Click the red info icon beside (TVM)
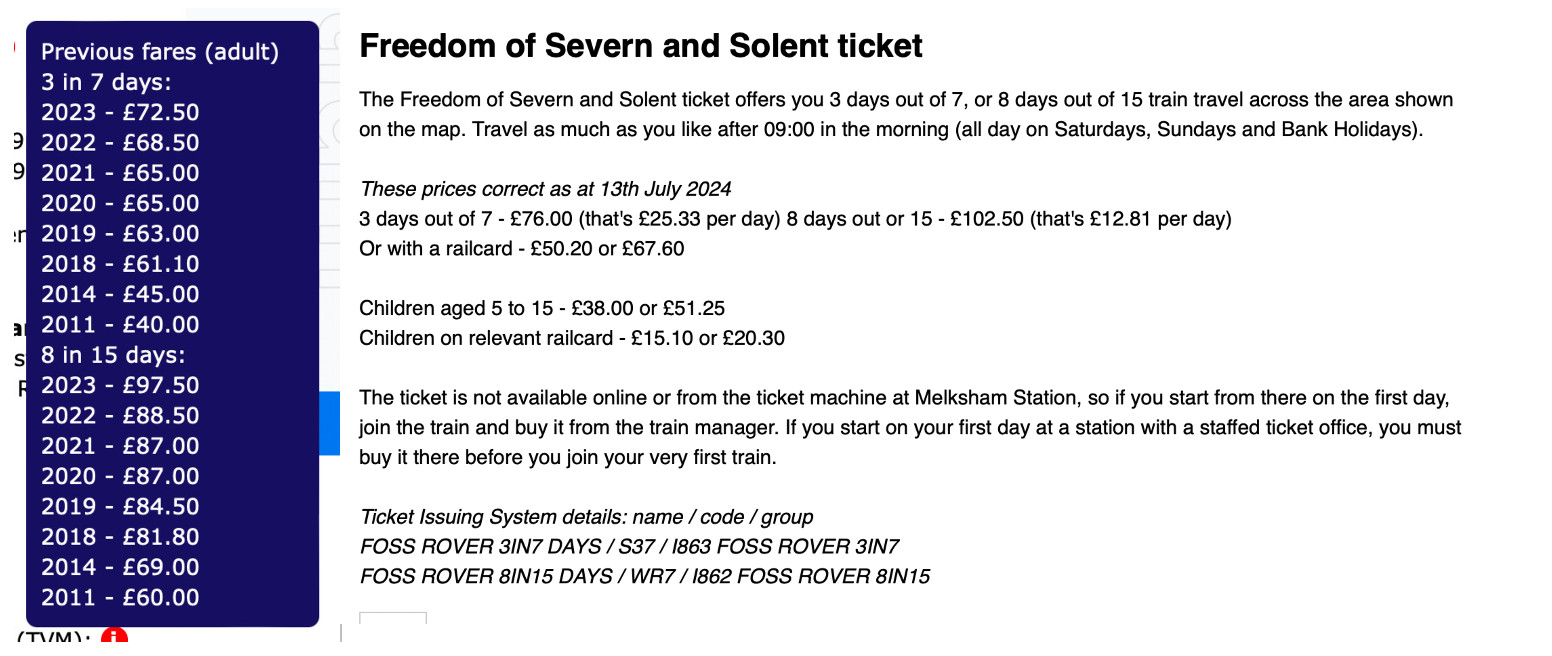 pos(114,640)
